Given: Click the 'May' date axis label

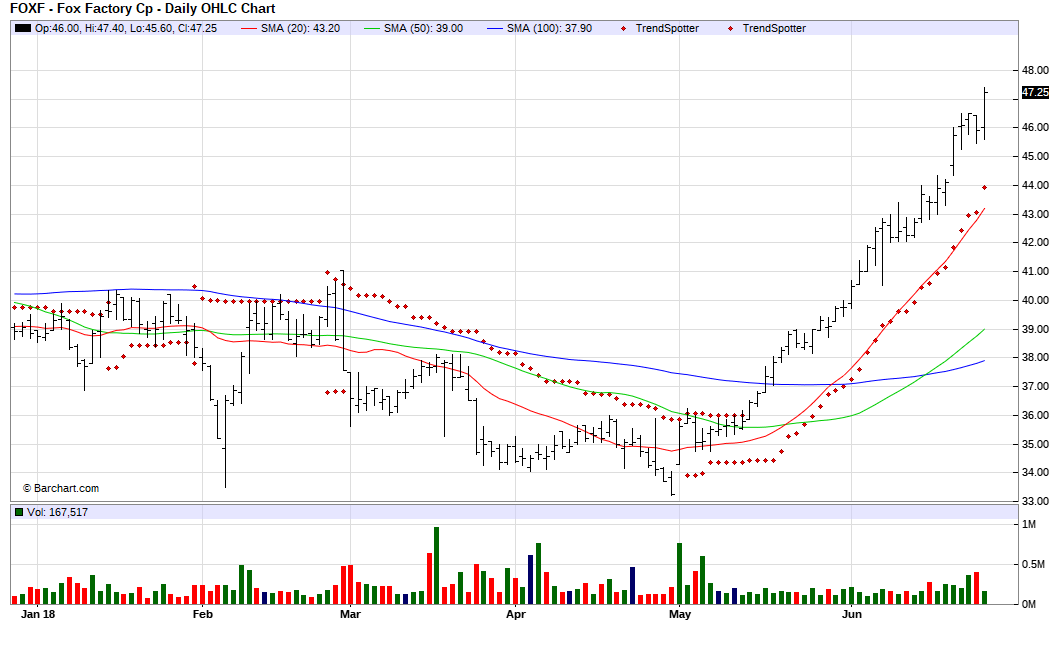Looking at the screenshot, I should (x=680, y=614).
